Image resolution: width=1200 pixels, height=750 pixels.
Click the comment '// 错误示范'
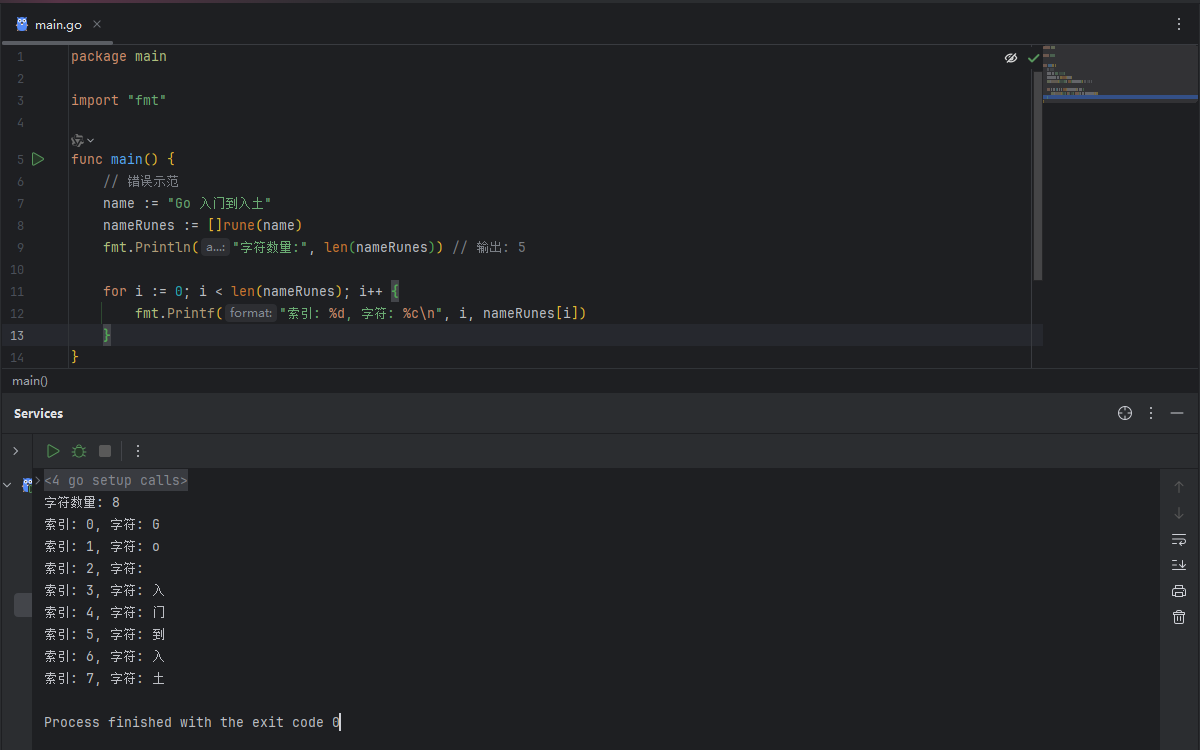click(x=141, y=181)
